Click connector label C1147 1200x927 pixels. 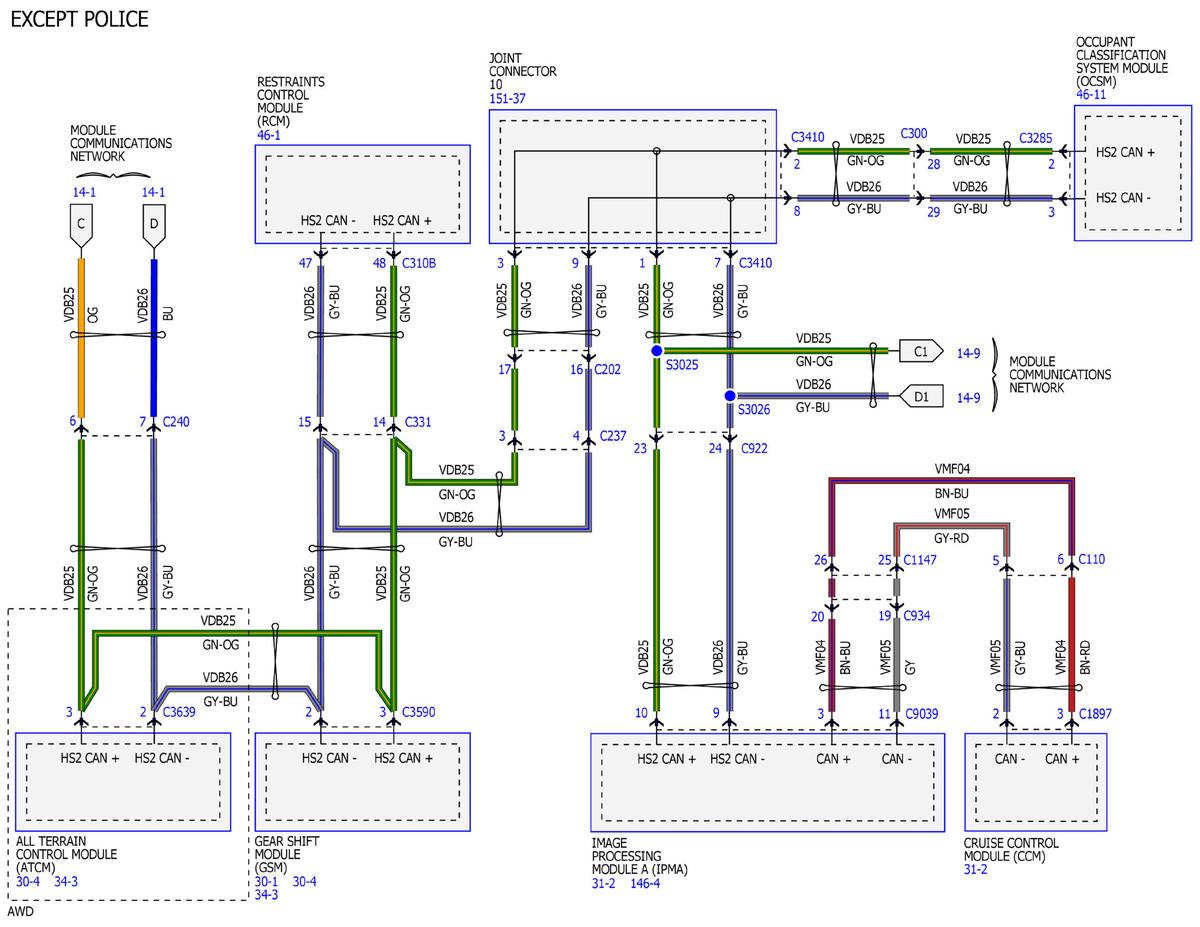(x=923, y=559)
